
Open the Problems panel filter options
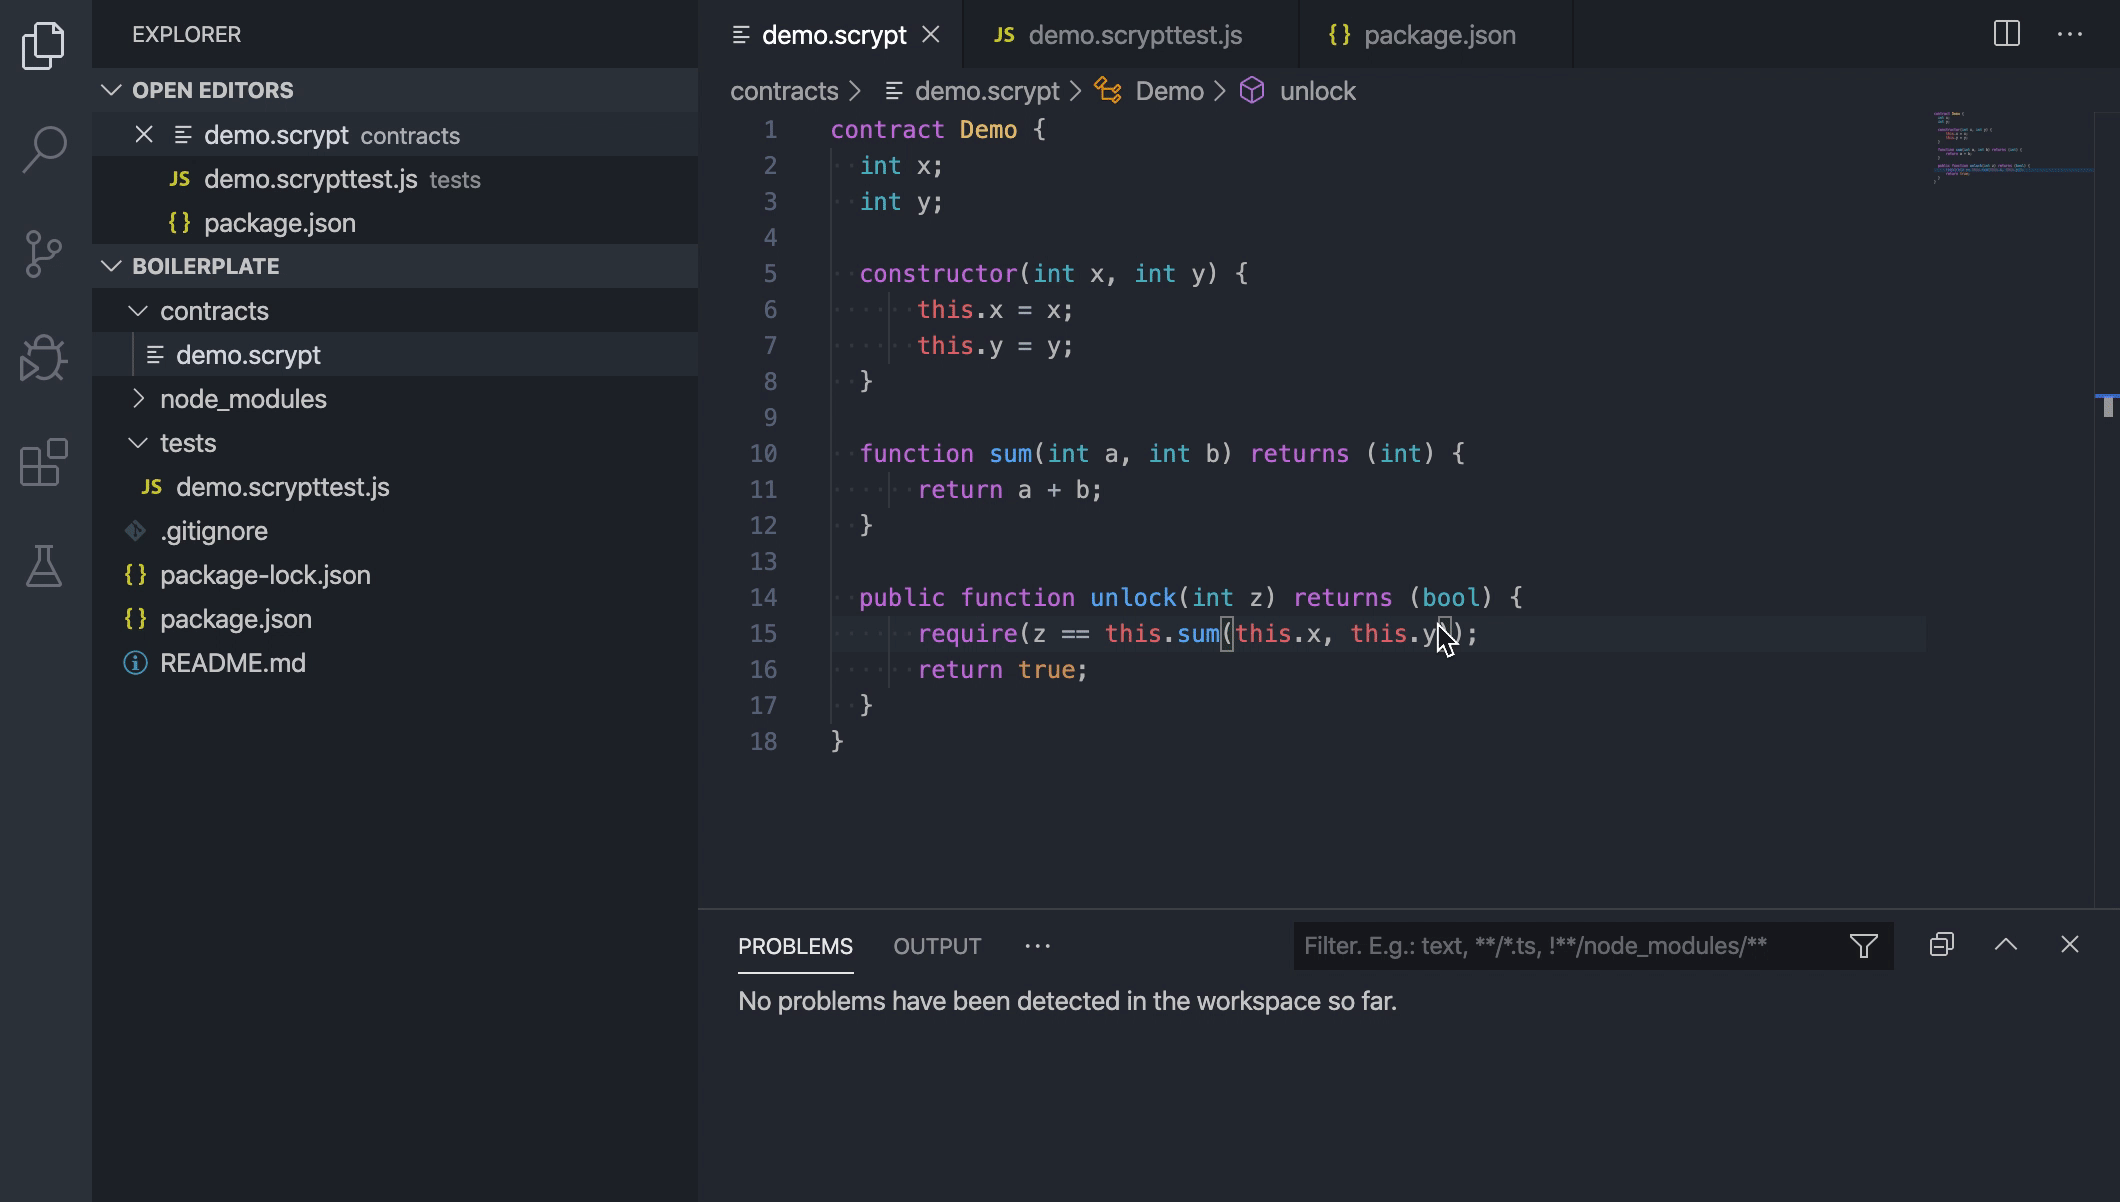1863,946
